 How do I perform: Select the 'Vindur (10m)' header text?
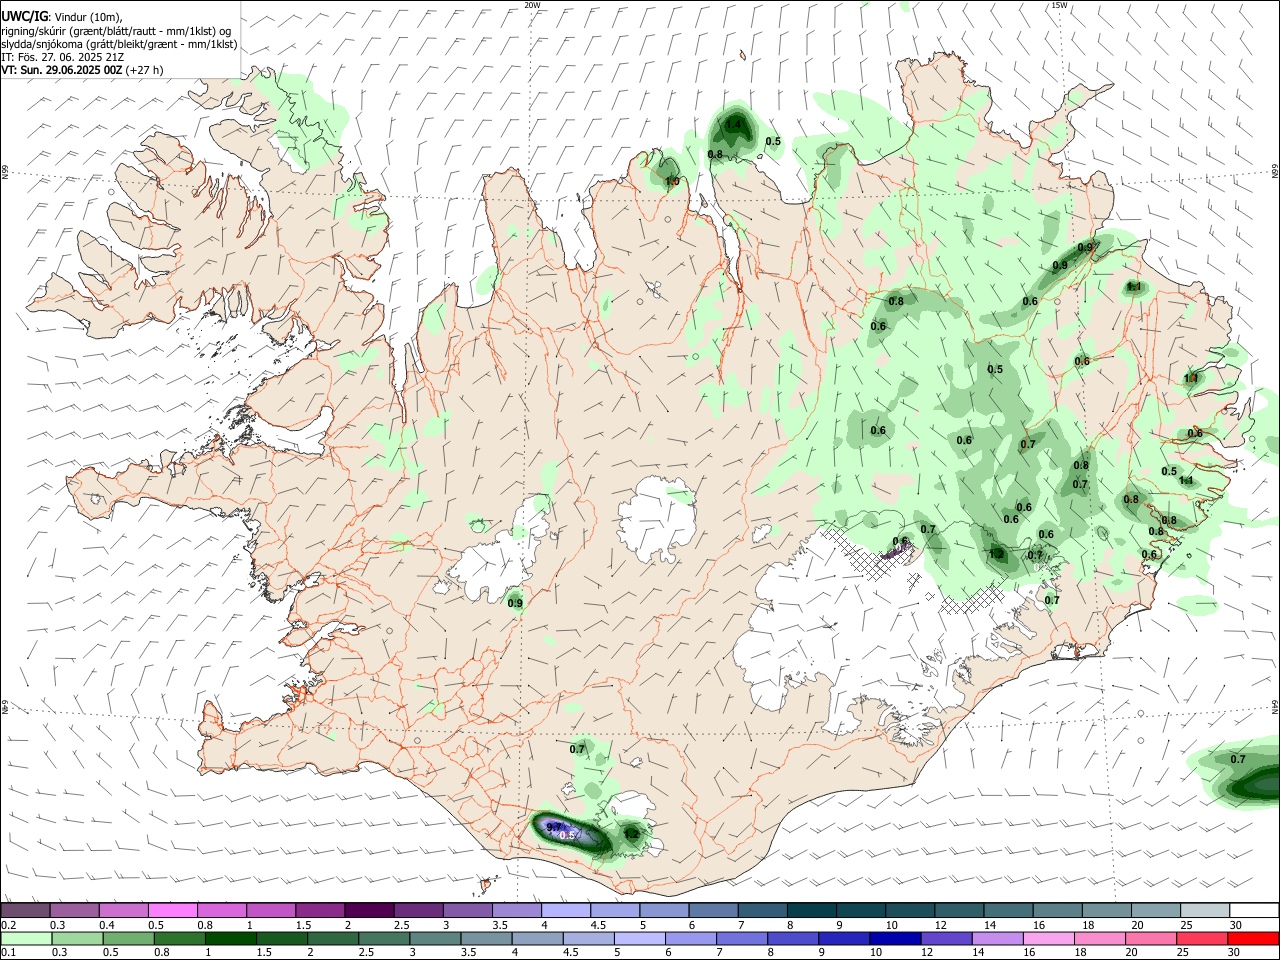pos(88,17)
